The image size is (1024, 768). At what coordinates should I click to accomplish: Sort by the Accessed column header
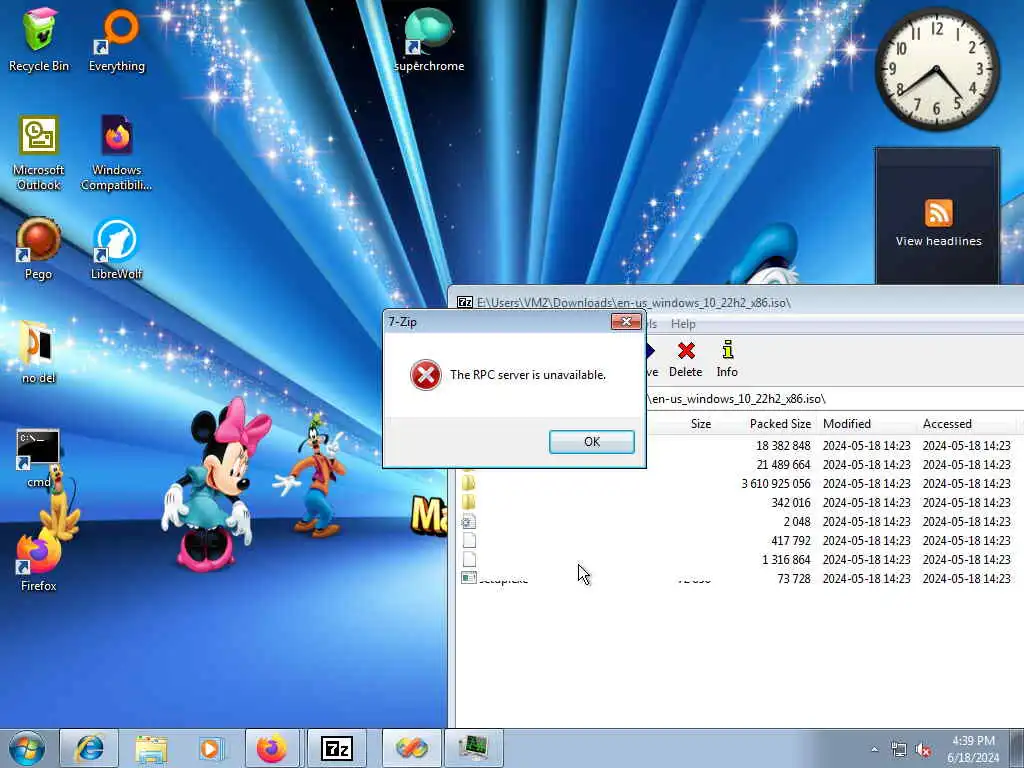coord(947,424)
